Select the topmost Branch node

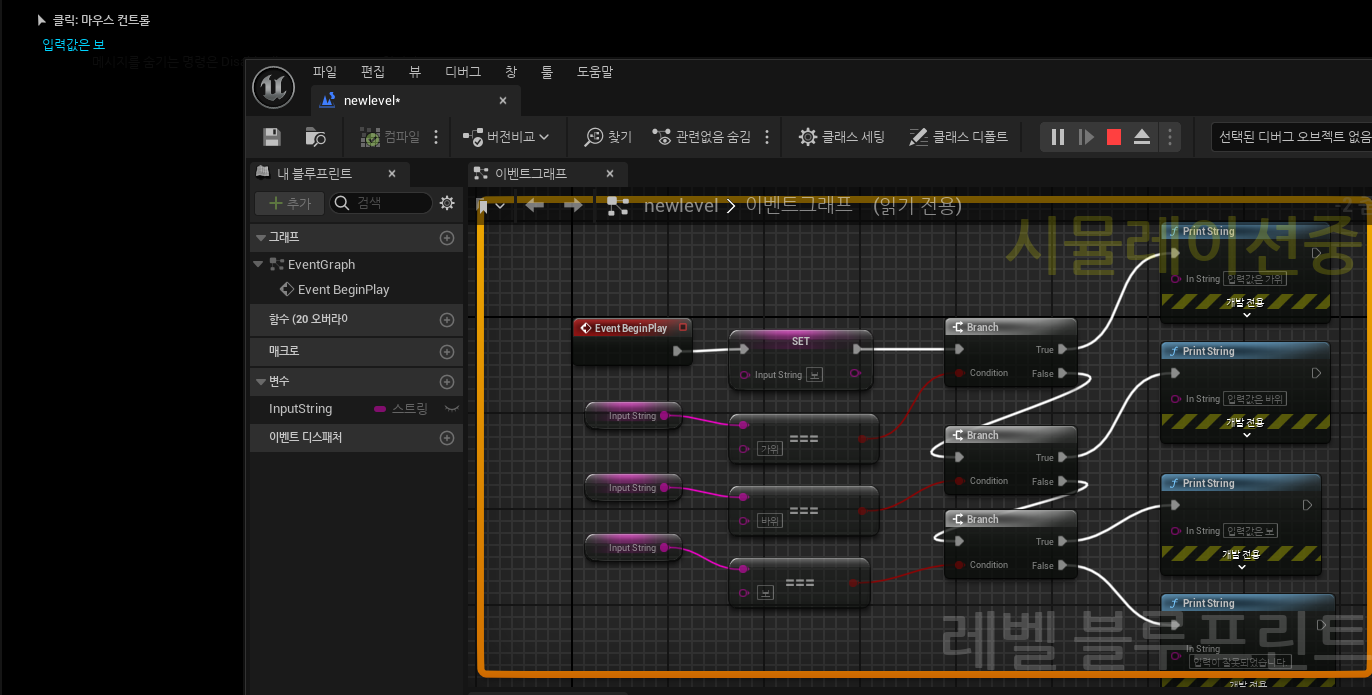pyautogui.click(x=1011, y=327)
